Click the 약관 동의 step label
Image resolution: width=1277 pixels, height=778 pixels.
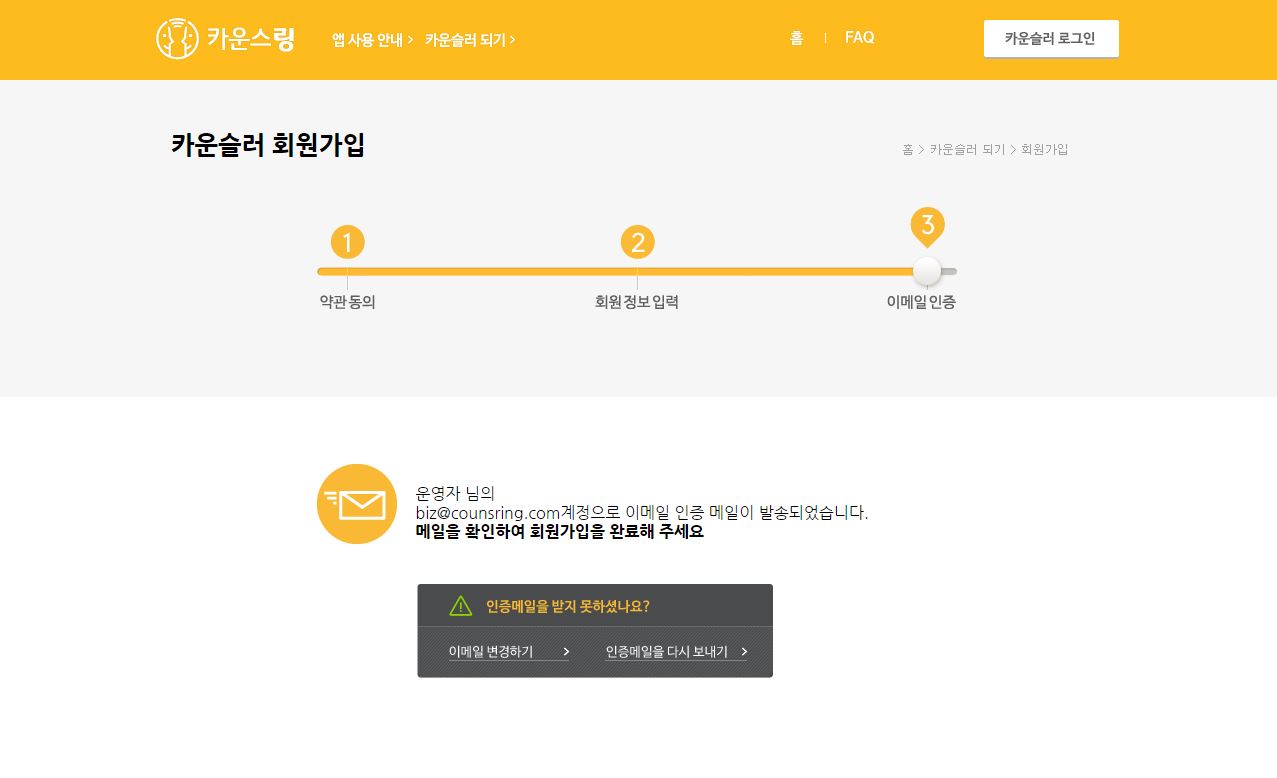tap(347, 302)
